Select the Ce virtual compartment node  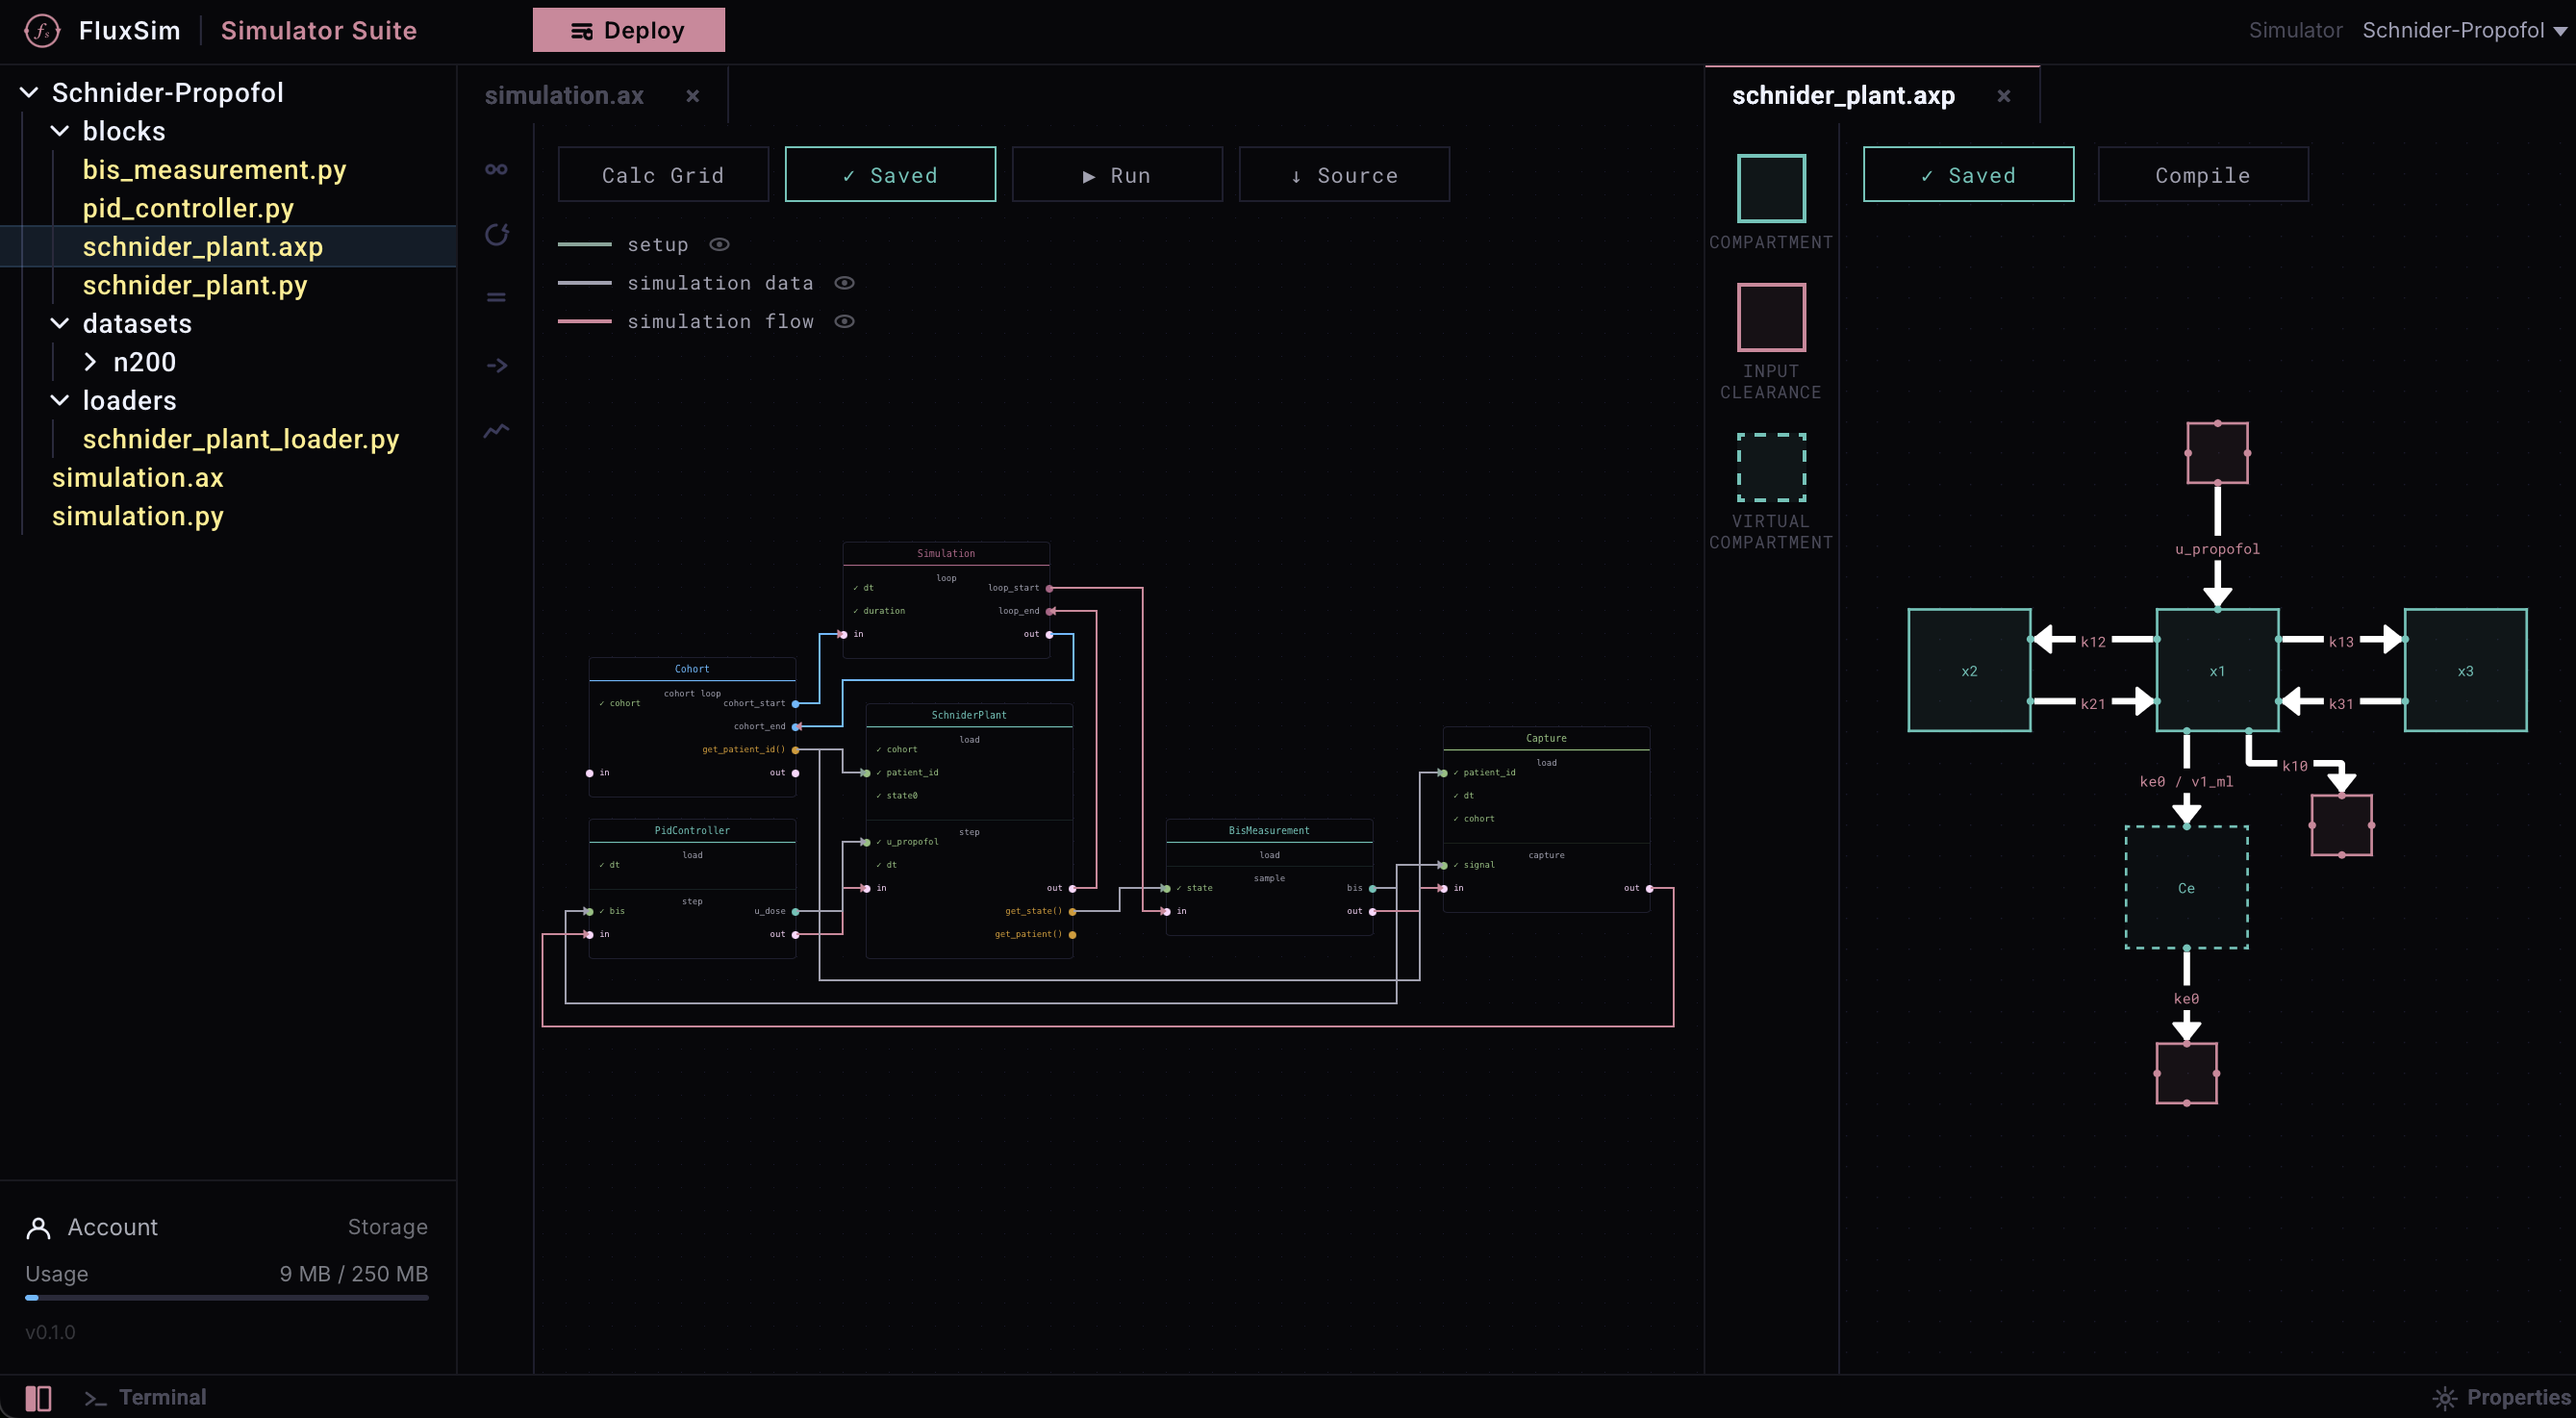[2186, 887]
